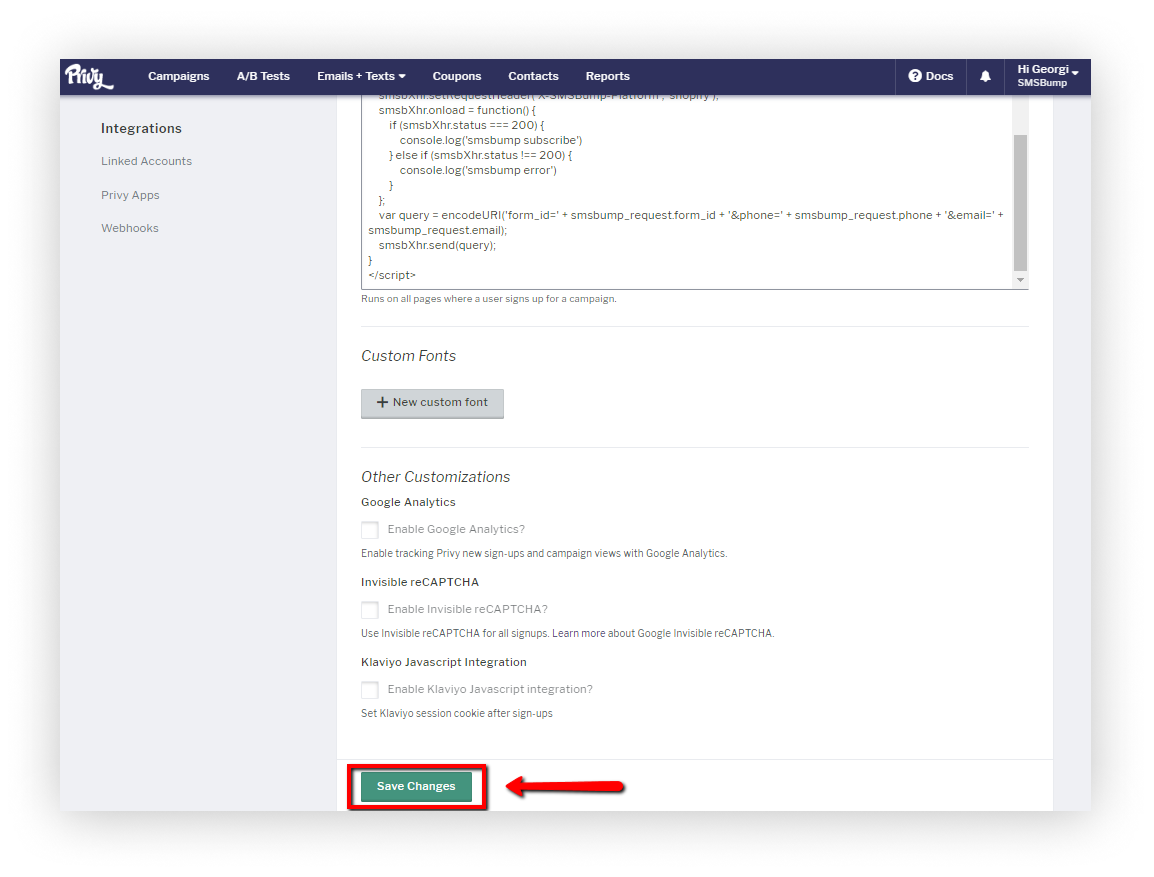Click the 'Learn more about Google Invisible reCAPTCHA' text
This screenshot has height=877, width=1154.
click(x=662, y=633)
